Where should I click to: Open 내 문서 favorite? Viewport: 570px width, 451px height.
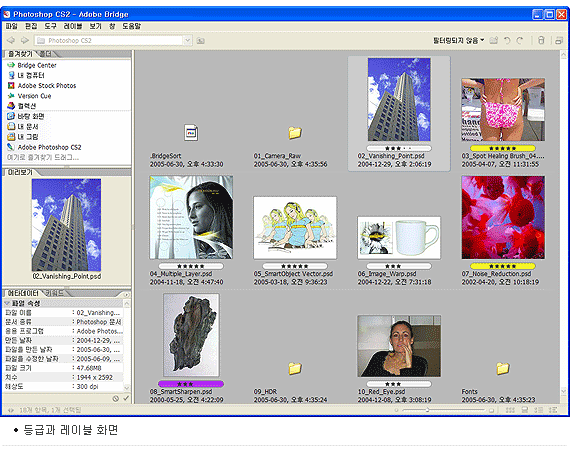click(x=23, y=126)
